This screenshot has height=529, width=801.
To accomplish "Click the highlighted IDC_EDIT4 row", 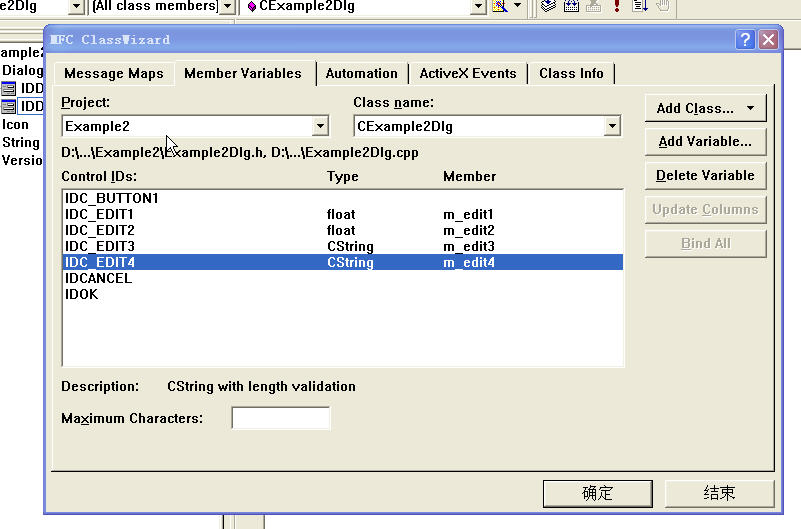I will [x=342, y=262].
